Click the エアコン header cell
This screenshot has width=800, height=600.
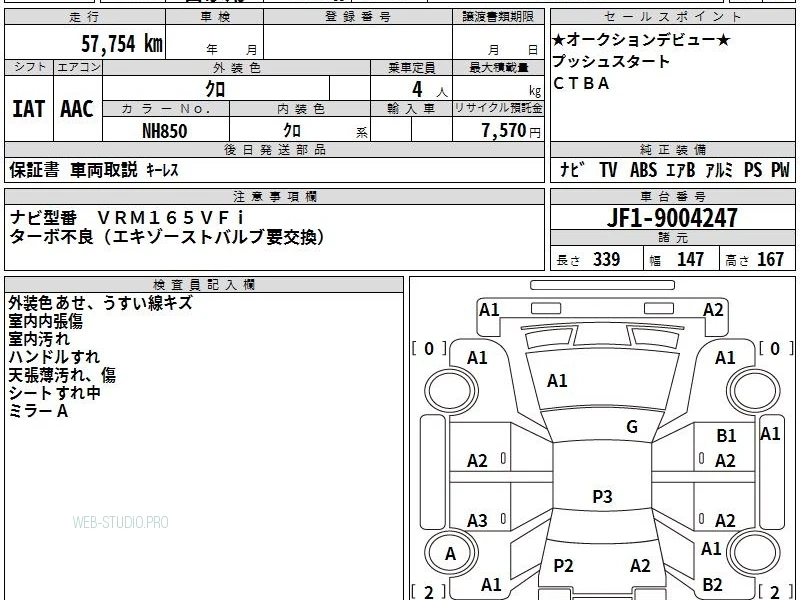click(78, 67)
